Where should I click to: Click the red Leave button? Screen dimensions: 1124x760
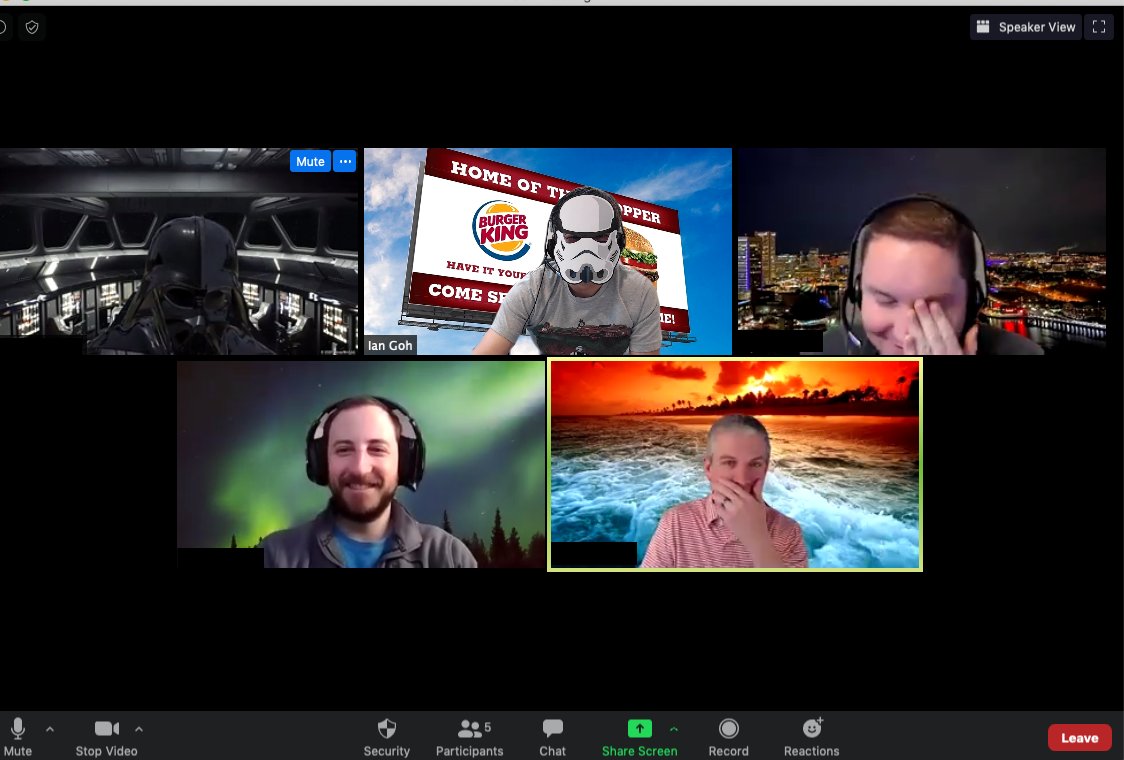point(1079,738)
